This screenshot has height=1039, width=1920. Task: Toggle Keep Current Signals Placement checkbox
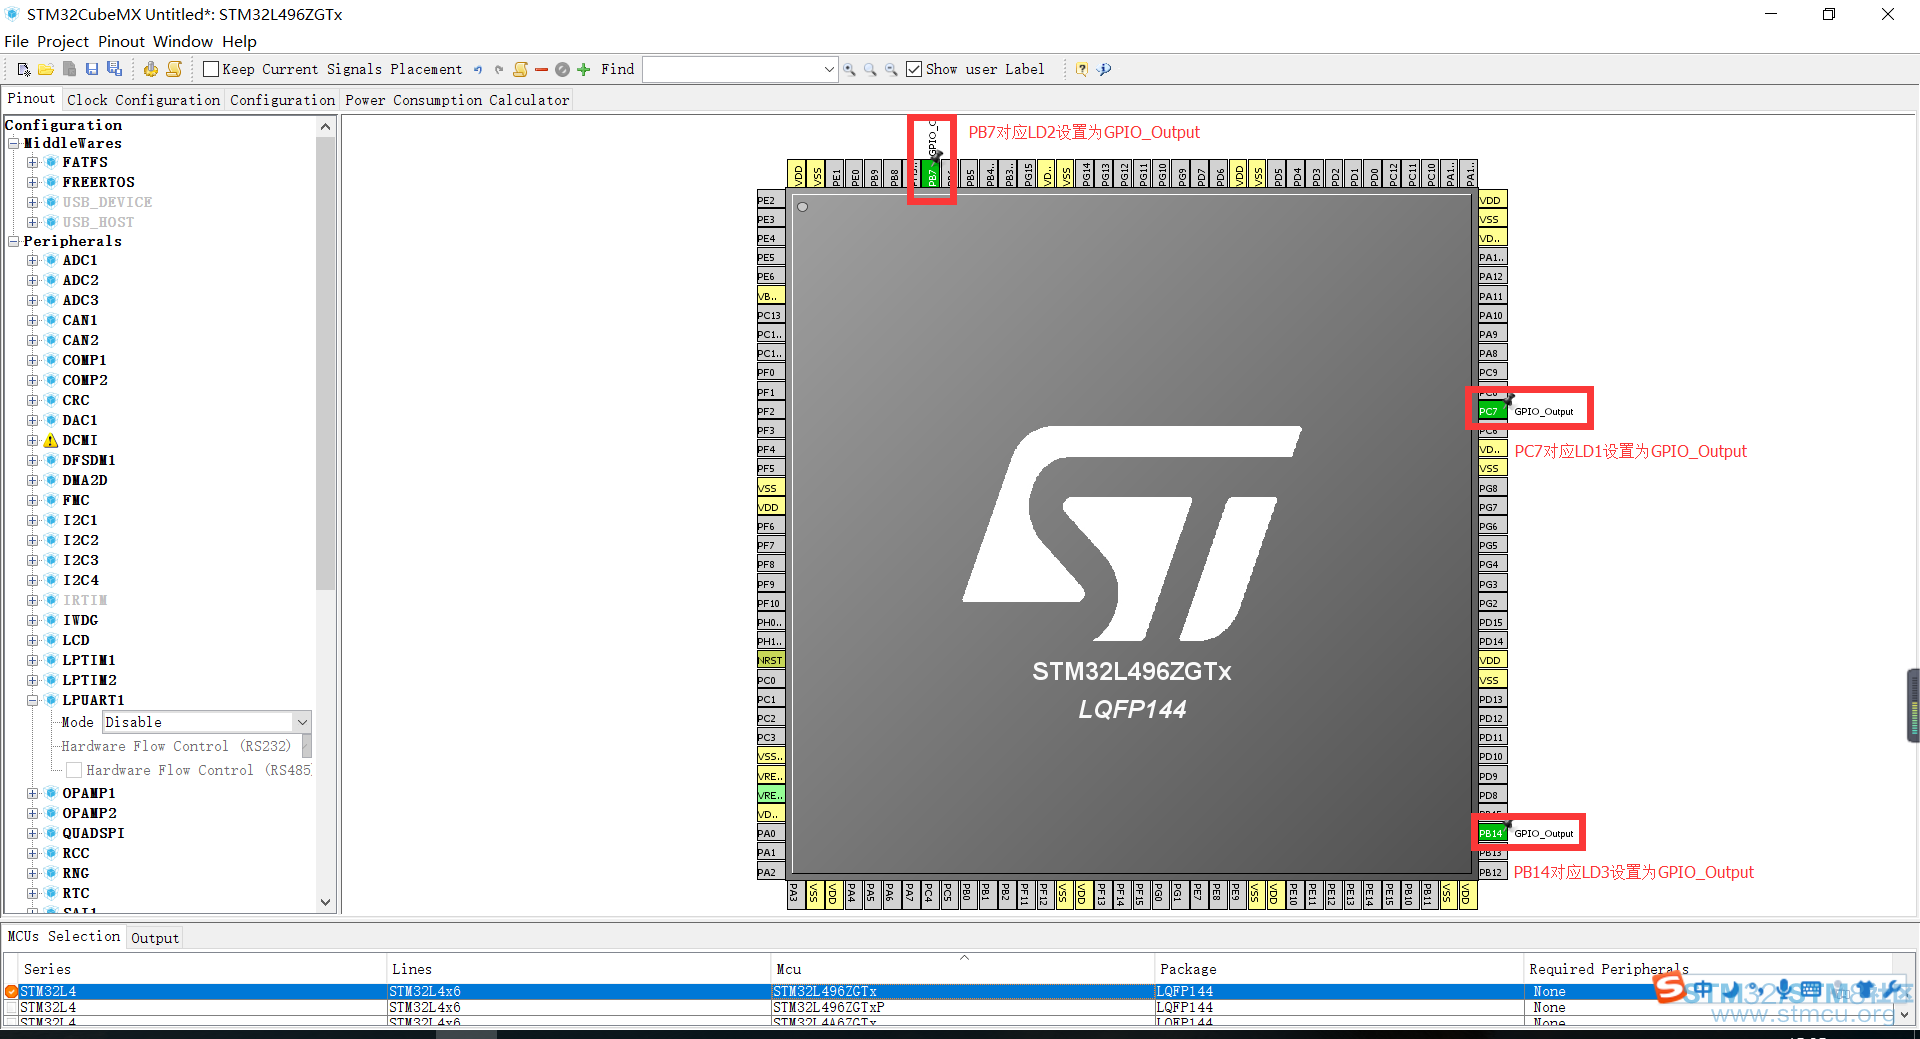click(211, 69)
